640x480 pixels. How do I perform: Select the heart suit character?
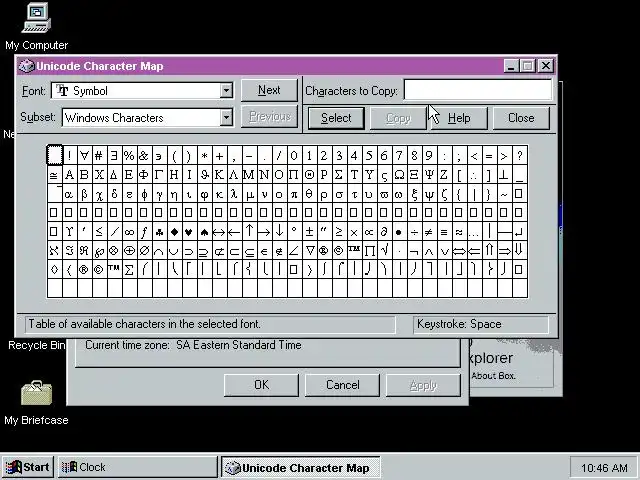[189, 232]
